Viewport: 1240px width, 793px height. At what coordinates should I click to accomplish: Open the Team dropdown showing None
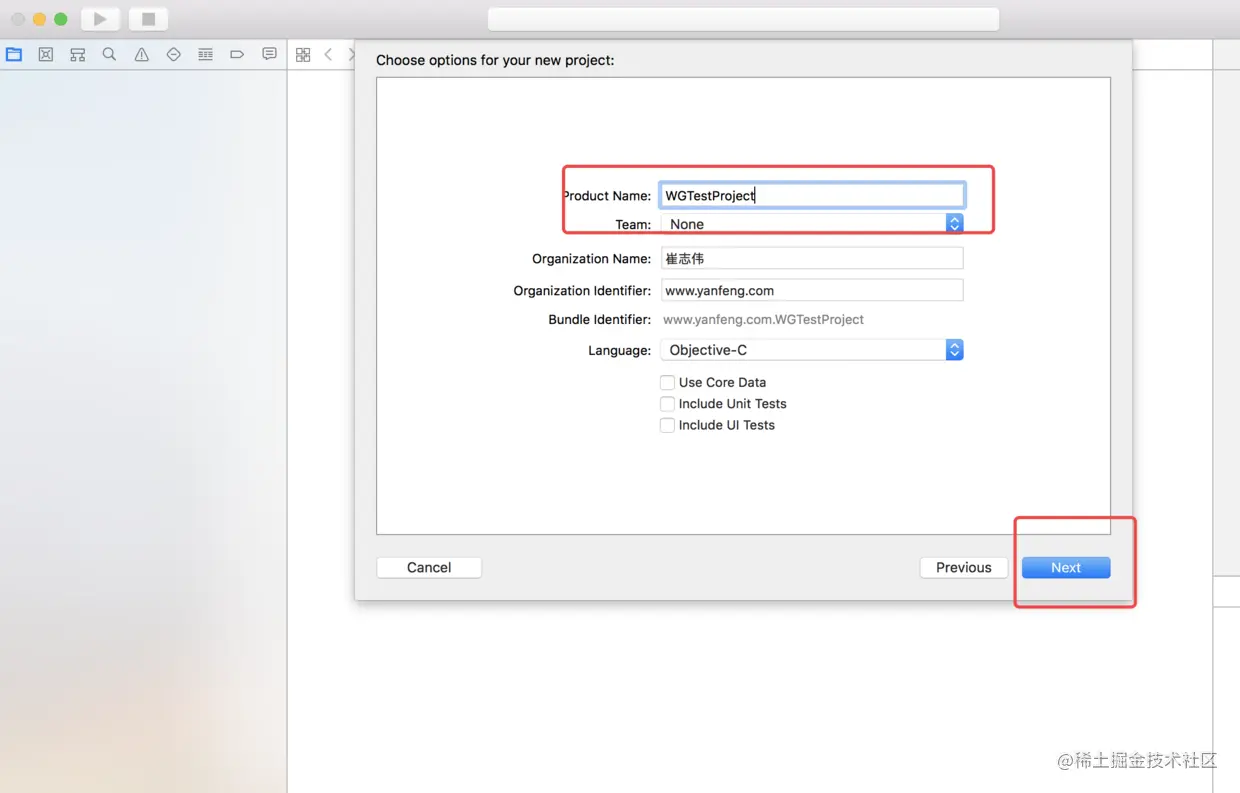coord(812,224)
